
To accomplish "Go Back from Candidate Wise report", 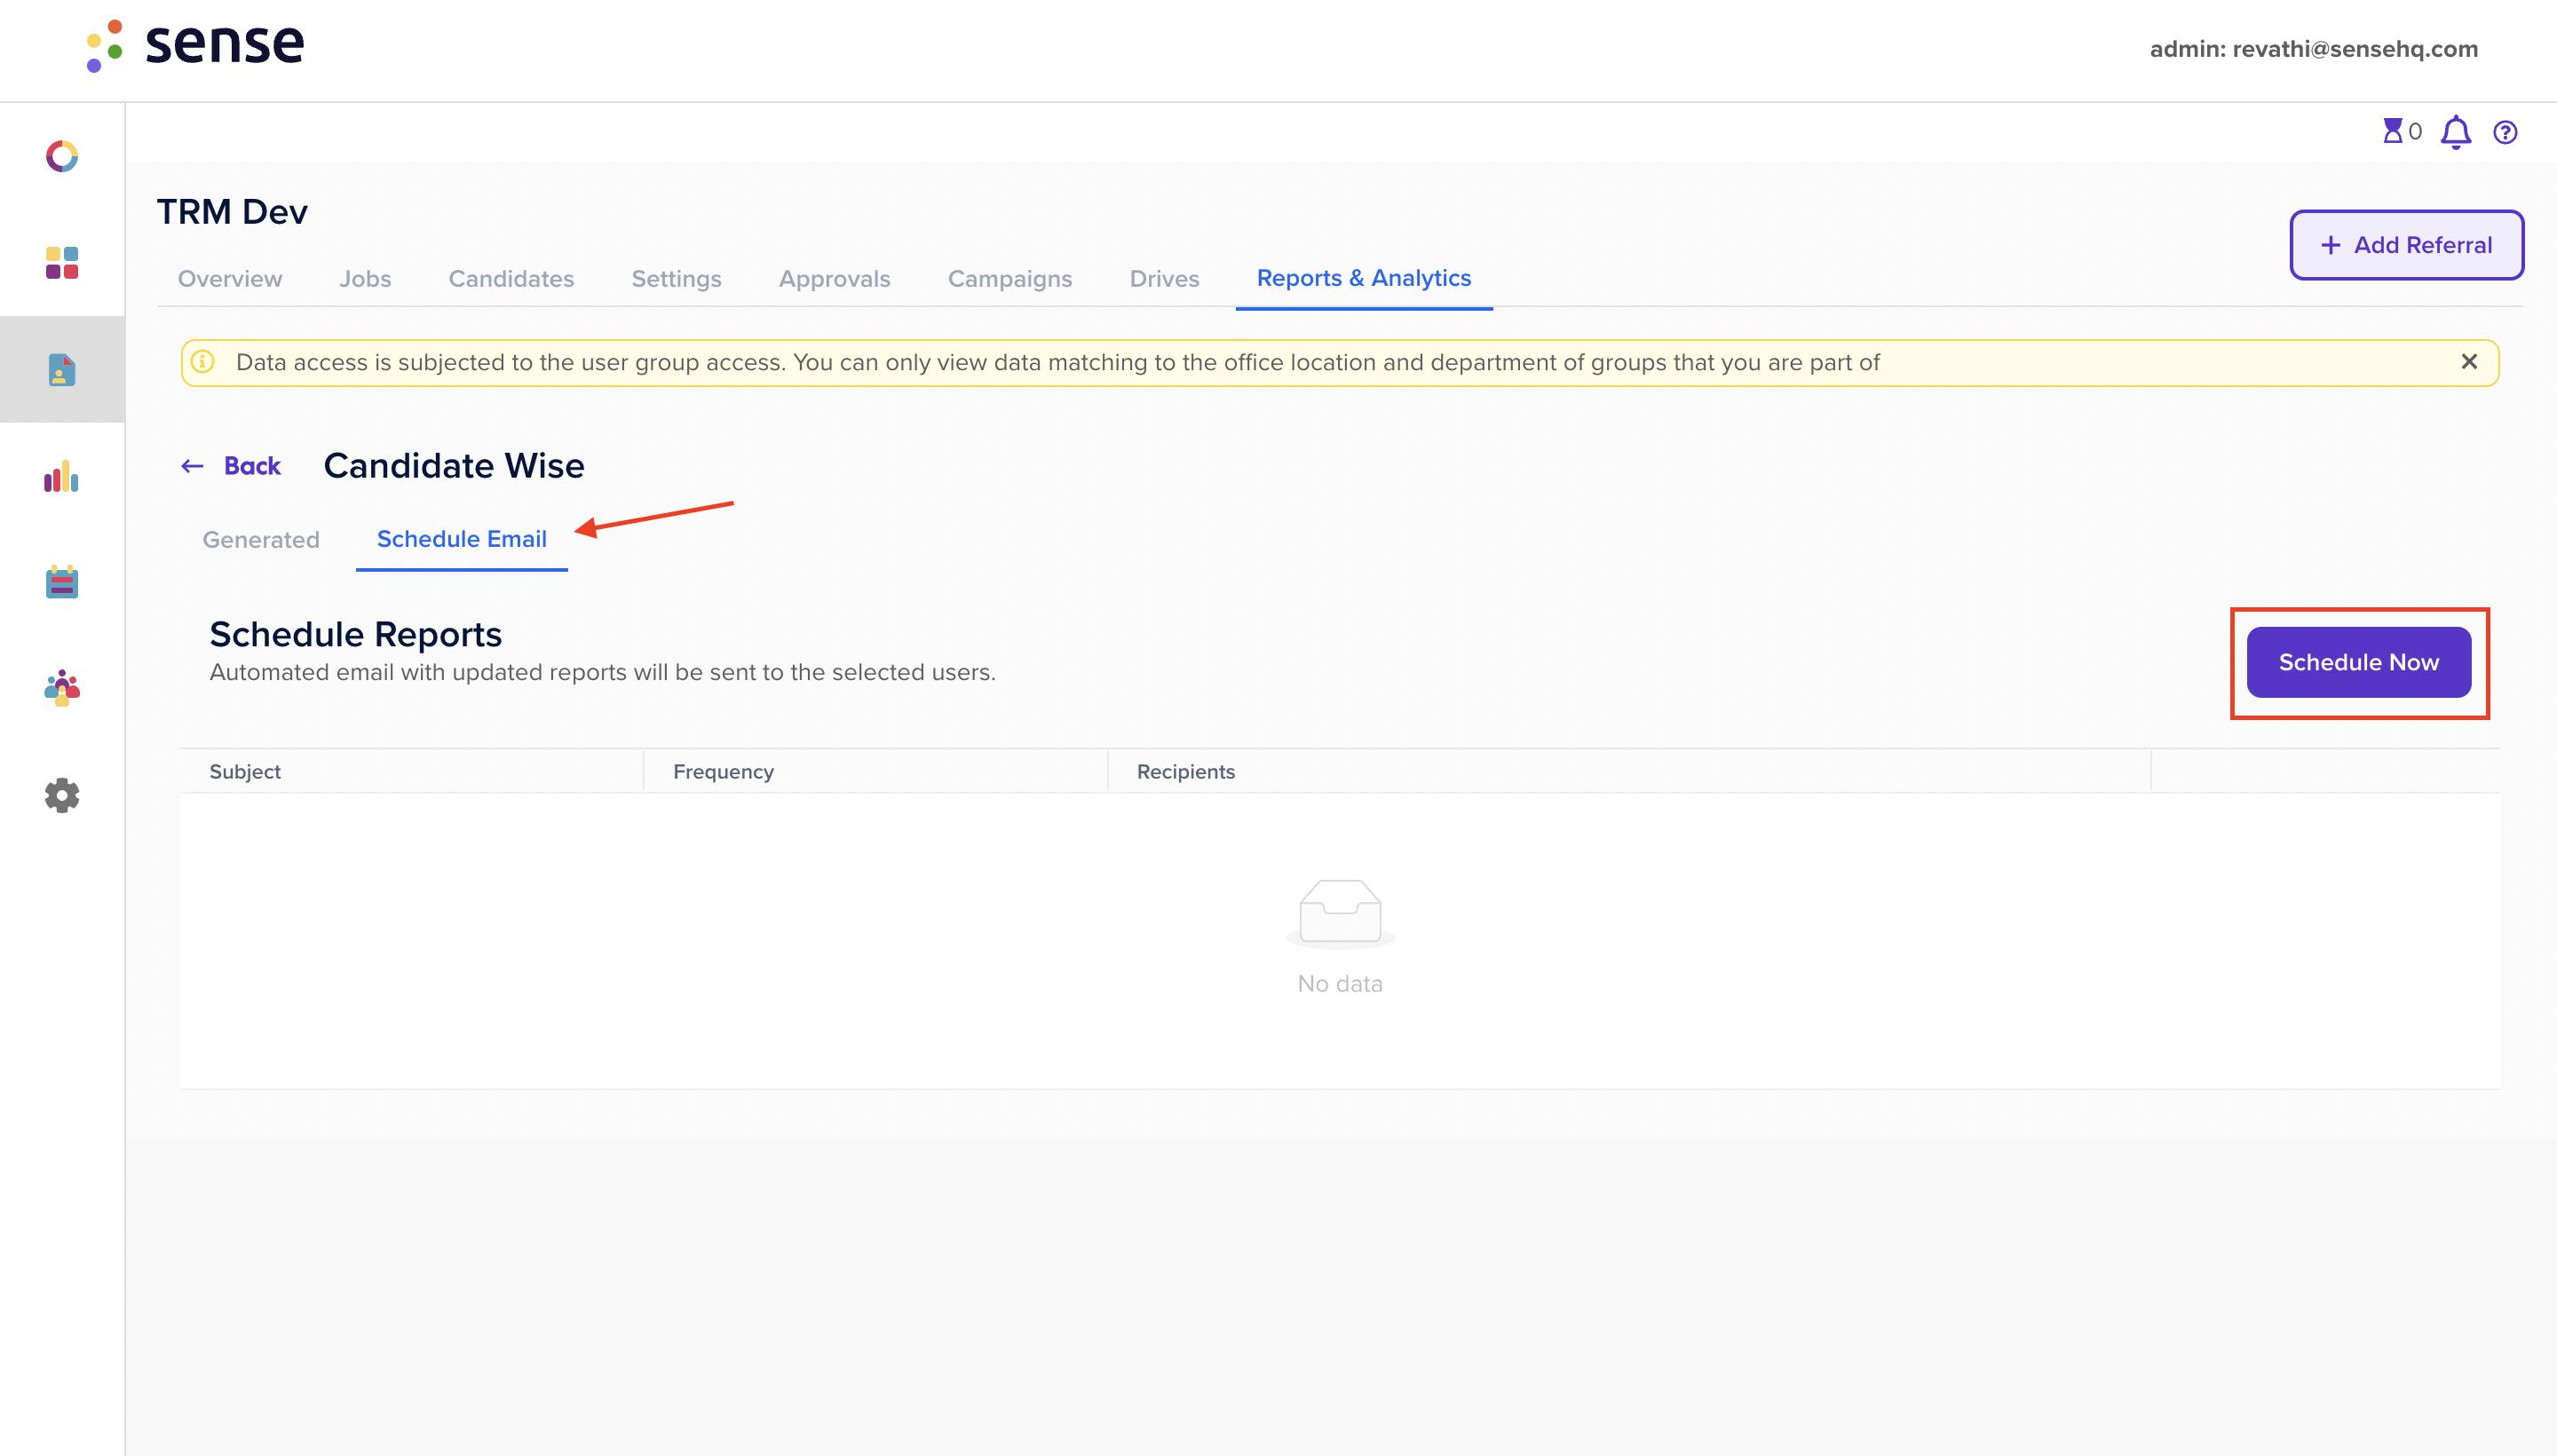I will pos(231,466).
